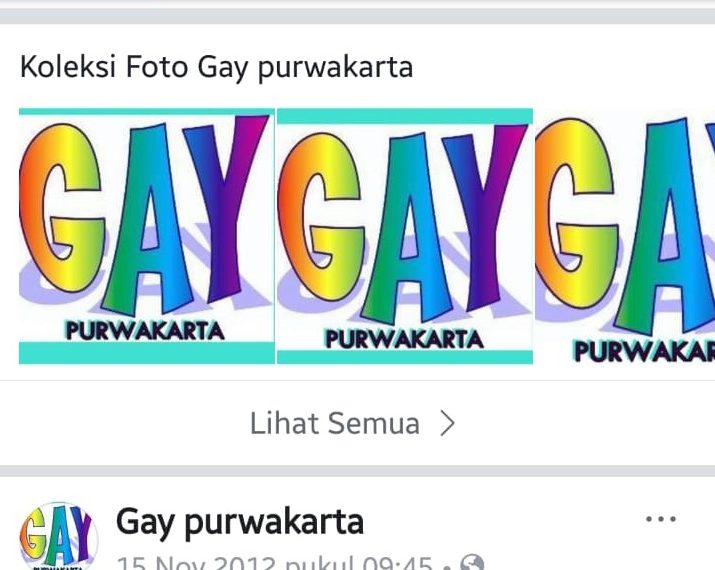Image resolution: width=715 pixels, height=570 pixels.
Task: Click the orange letter G in first photo
Action: point(62,208)
